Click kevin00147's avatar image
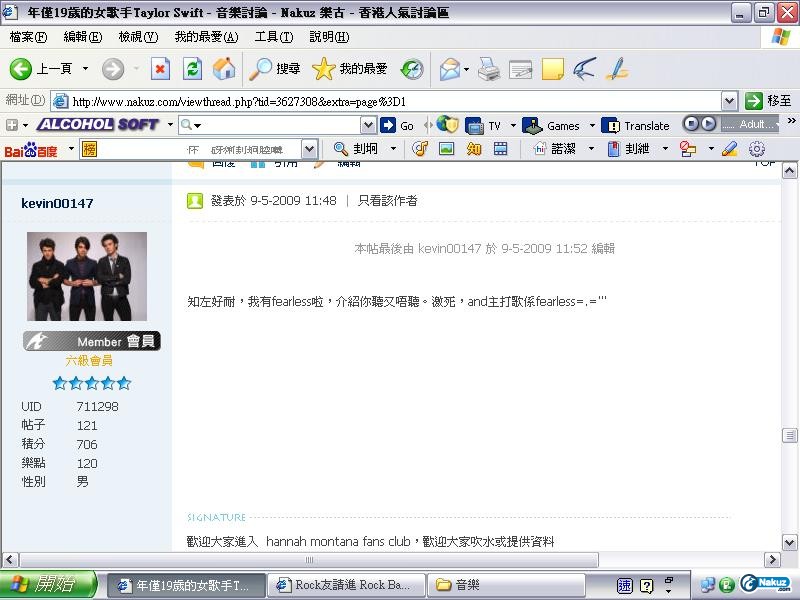This screenshot has height=600, width=800. pos(86,276)
